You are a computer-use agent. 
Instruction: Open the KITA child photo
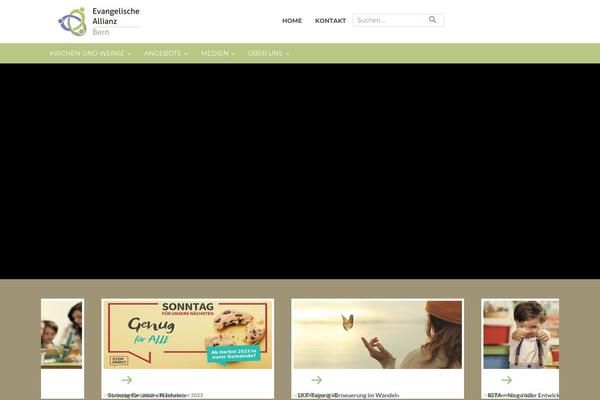[x=521, y=335]
